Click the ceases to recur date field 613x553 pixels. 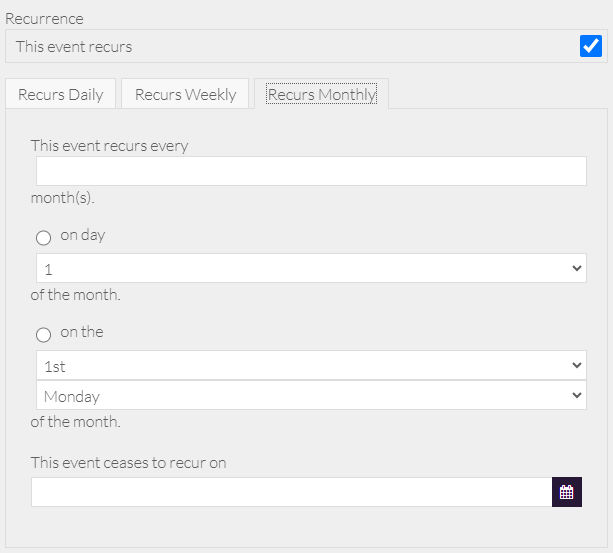[291, 492]
